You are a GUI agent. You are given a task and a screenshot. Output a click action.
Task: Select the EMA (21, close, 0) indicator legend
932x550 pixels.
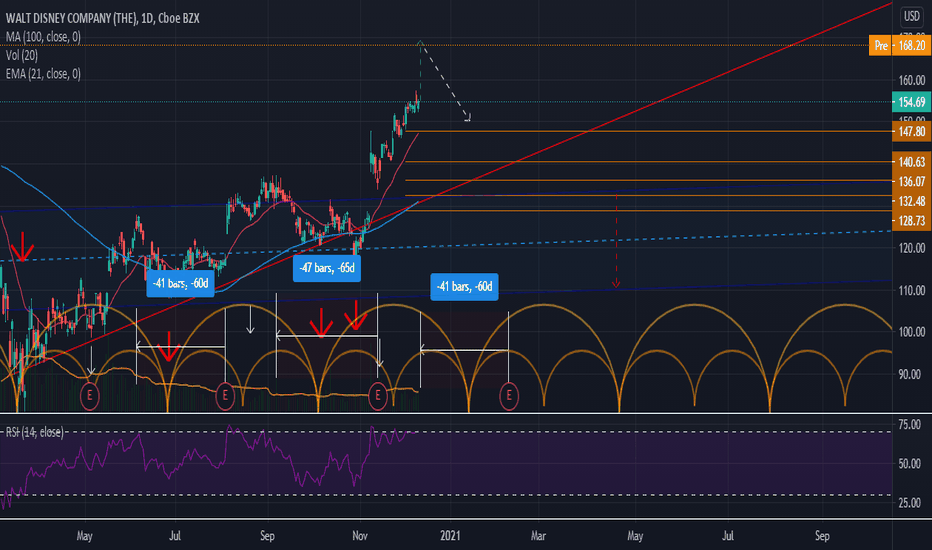click(x=43, y=74)
